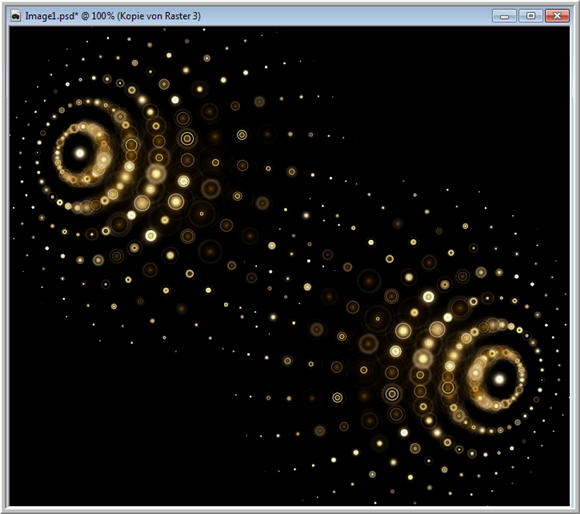This screenshot has height=514, width=580.
Task: Click the bright white center of upper-left spiral
Action: [x=80, y=153]
